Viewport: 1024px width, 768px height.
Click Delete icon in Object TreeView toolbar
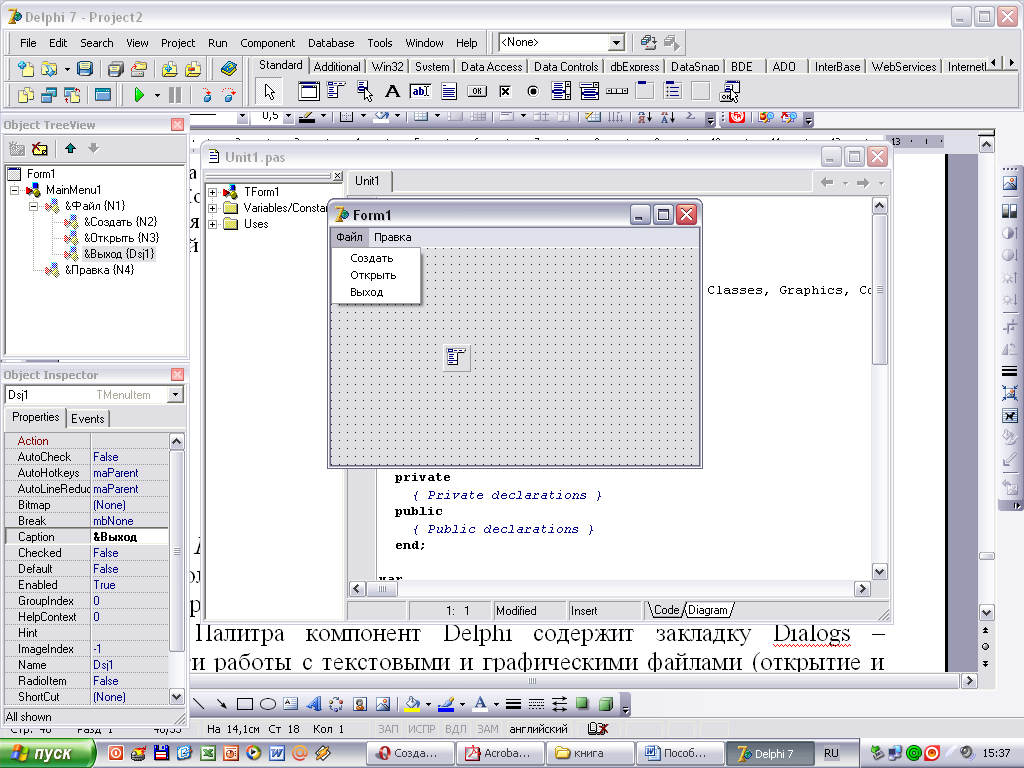40,149
